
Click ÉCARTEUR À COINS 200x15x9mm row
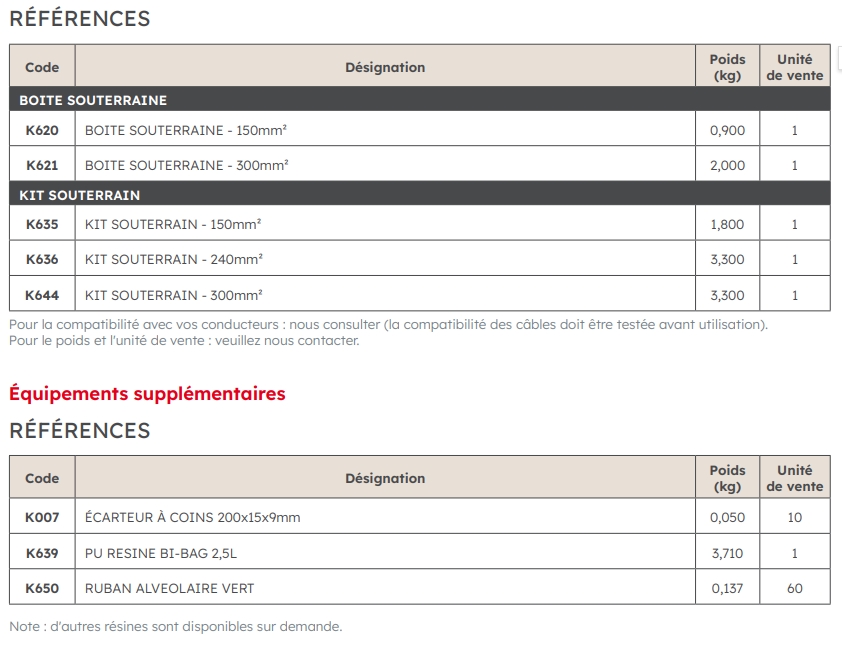[x=193, y=517]
